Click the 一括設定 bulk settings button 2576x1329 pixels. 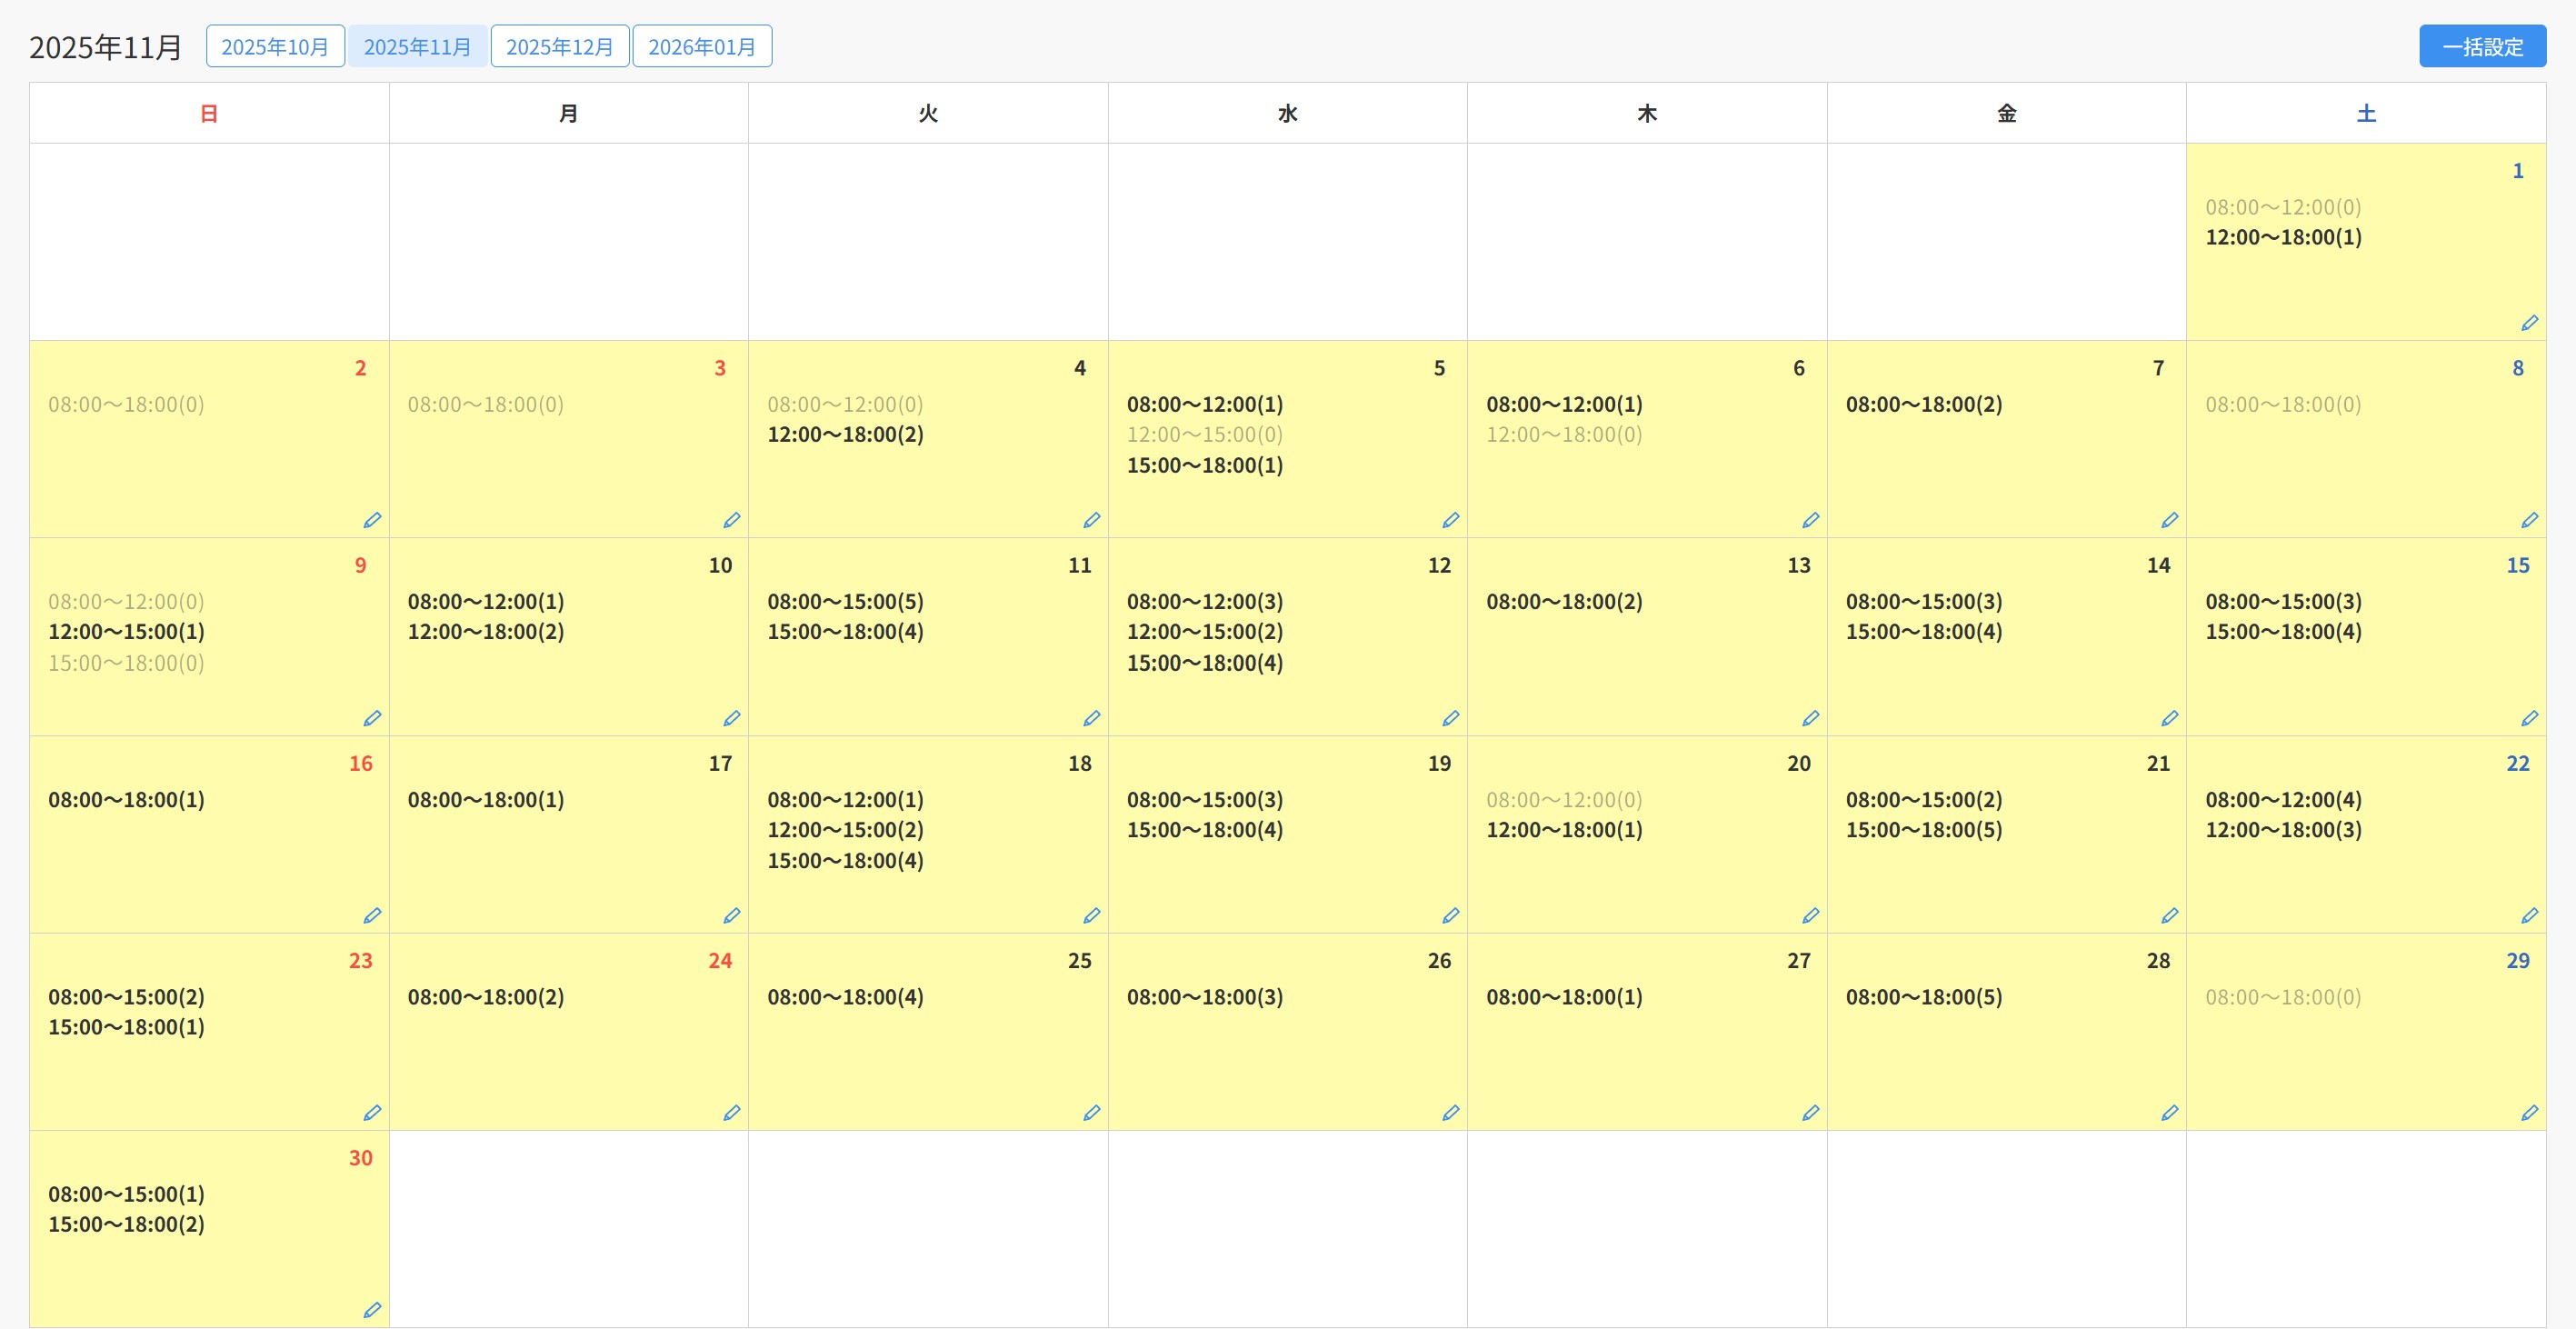click(x=2482, y=46)
